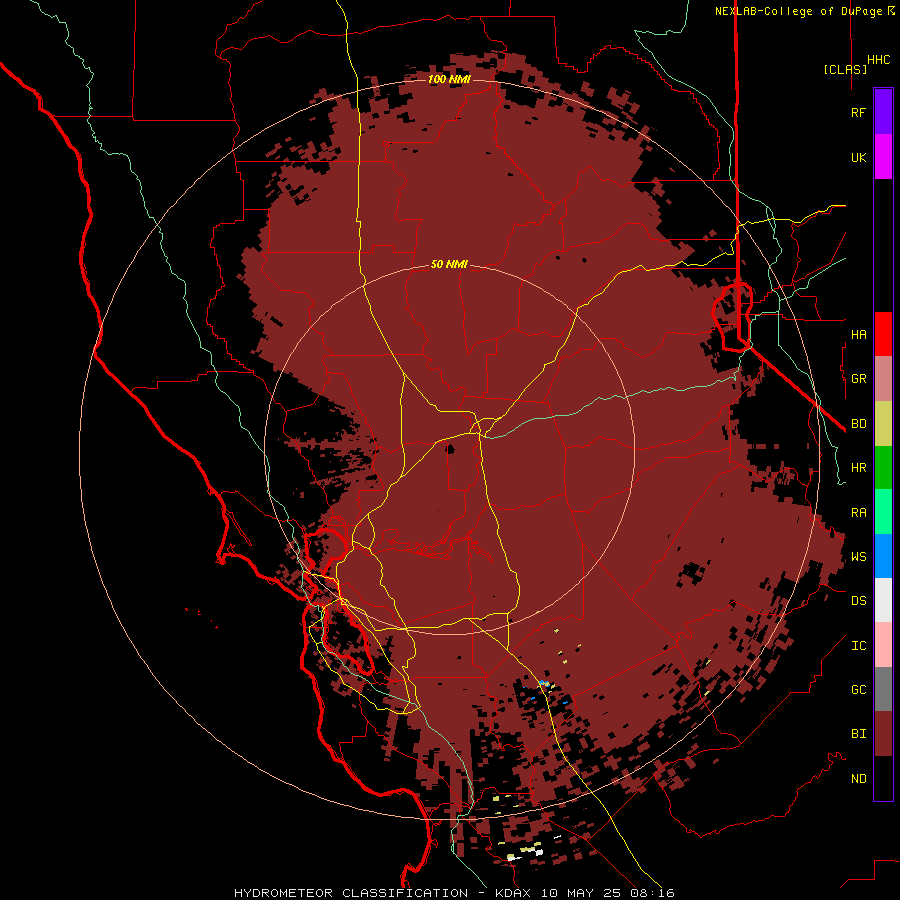Click the UK magenta legend swatch
The image size is (900, 900).
point(883,157)
